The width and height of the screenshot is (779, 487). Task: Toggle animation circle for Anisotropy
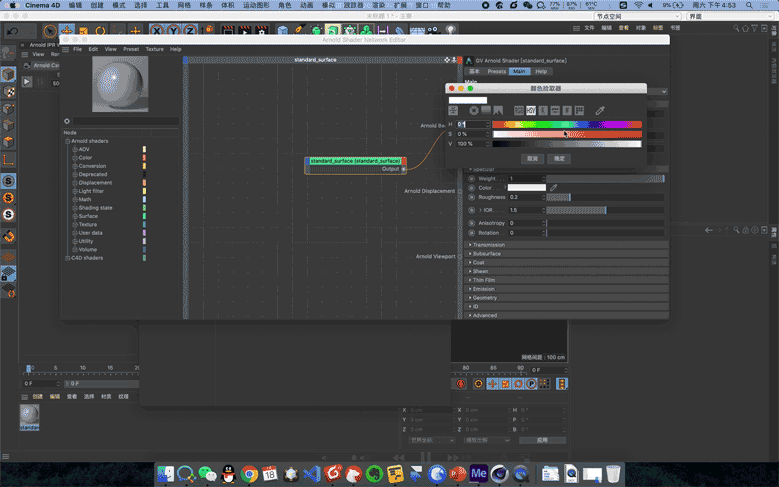(x=471, y=223)
